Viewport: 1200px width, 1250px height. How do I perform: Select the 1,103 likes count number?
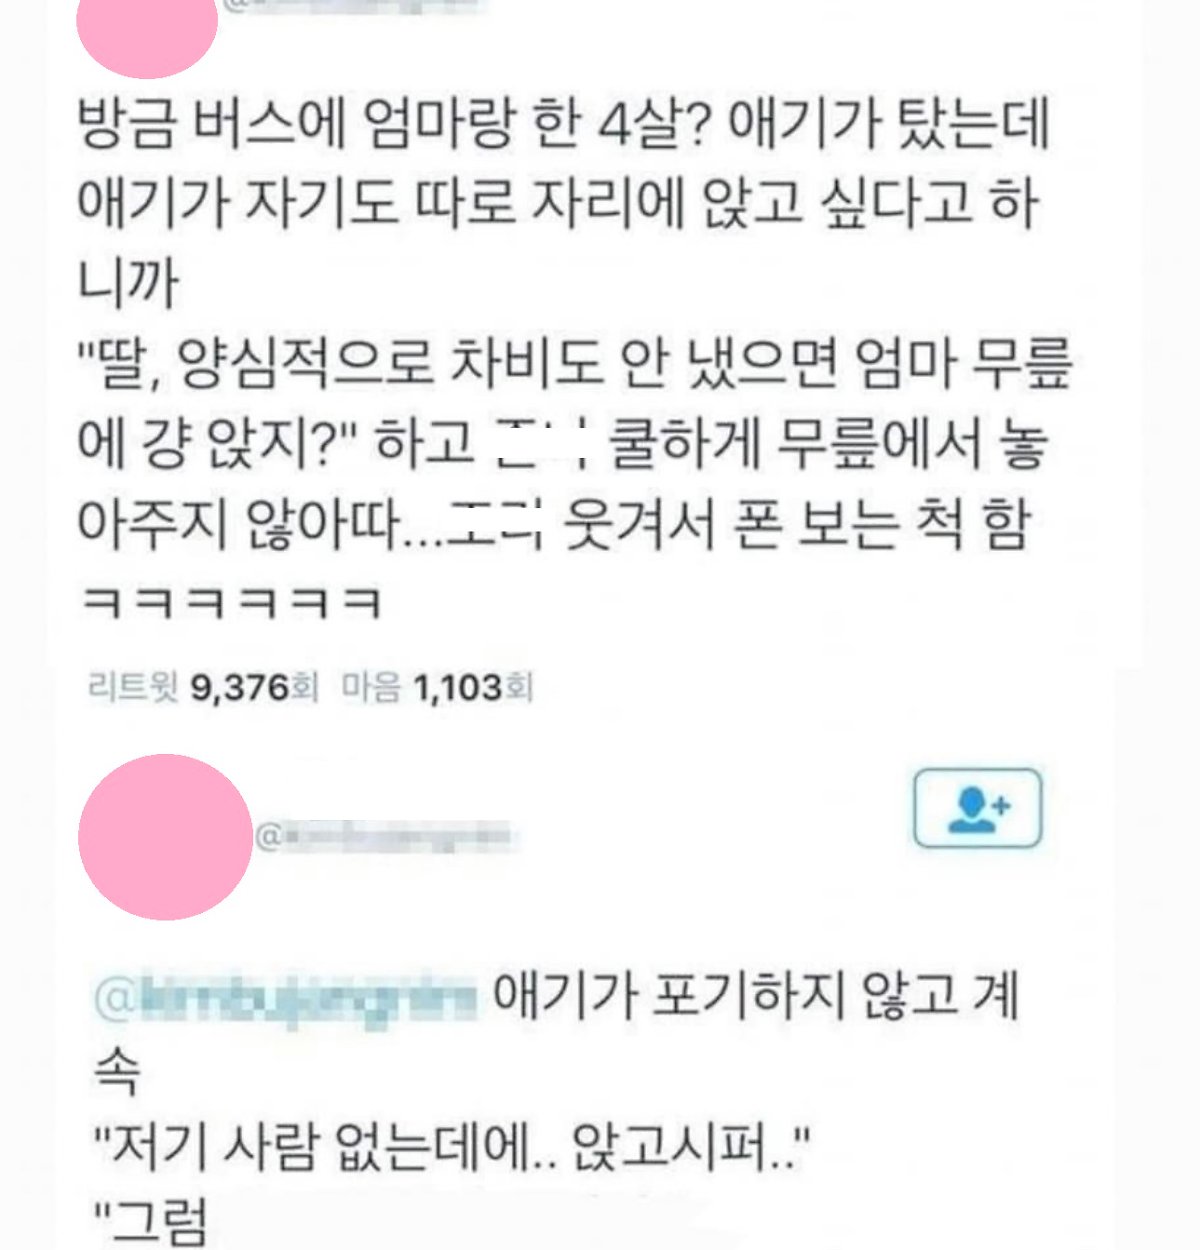pos(459,687)
